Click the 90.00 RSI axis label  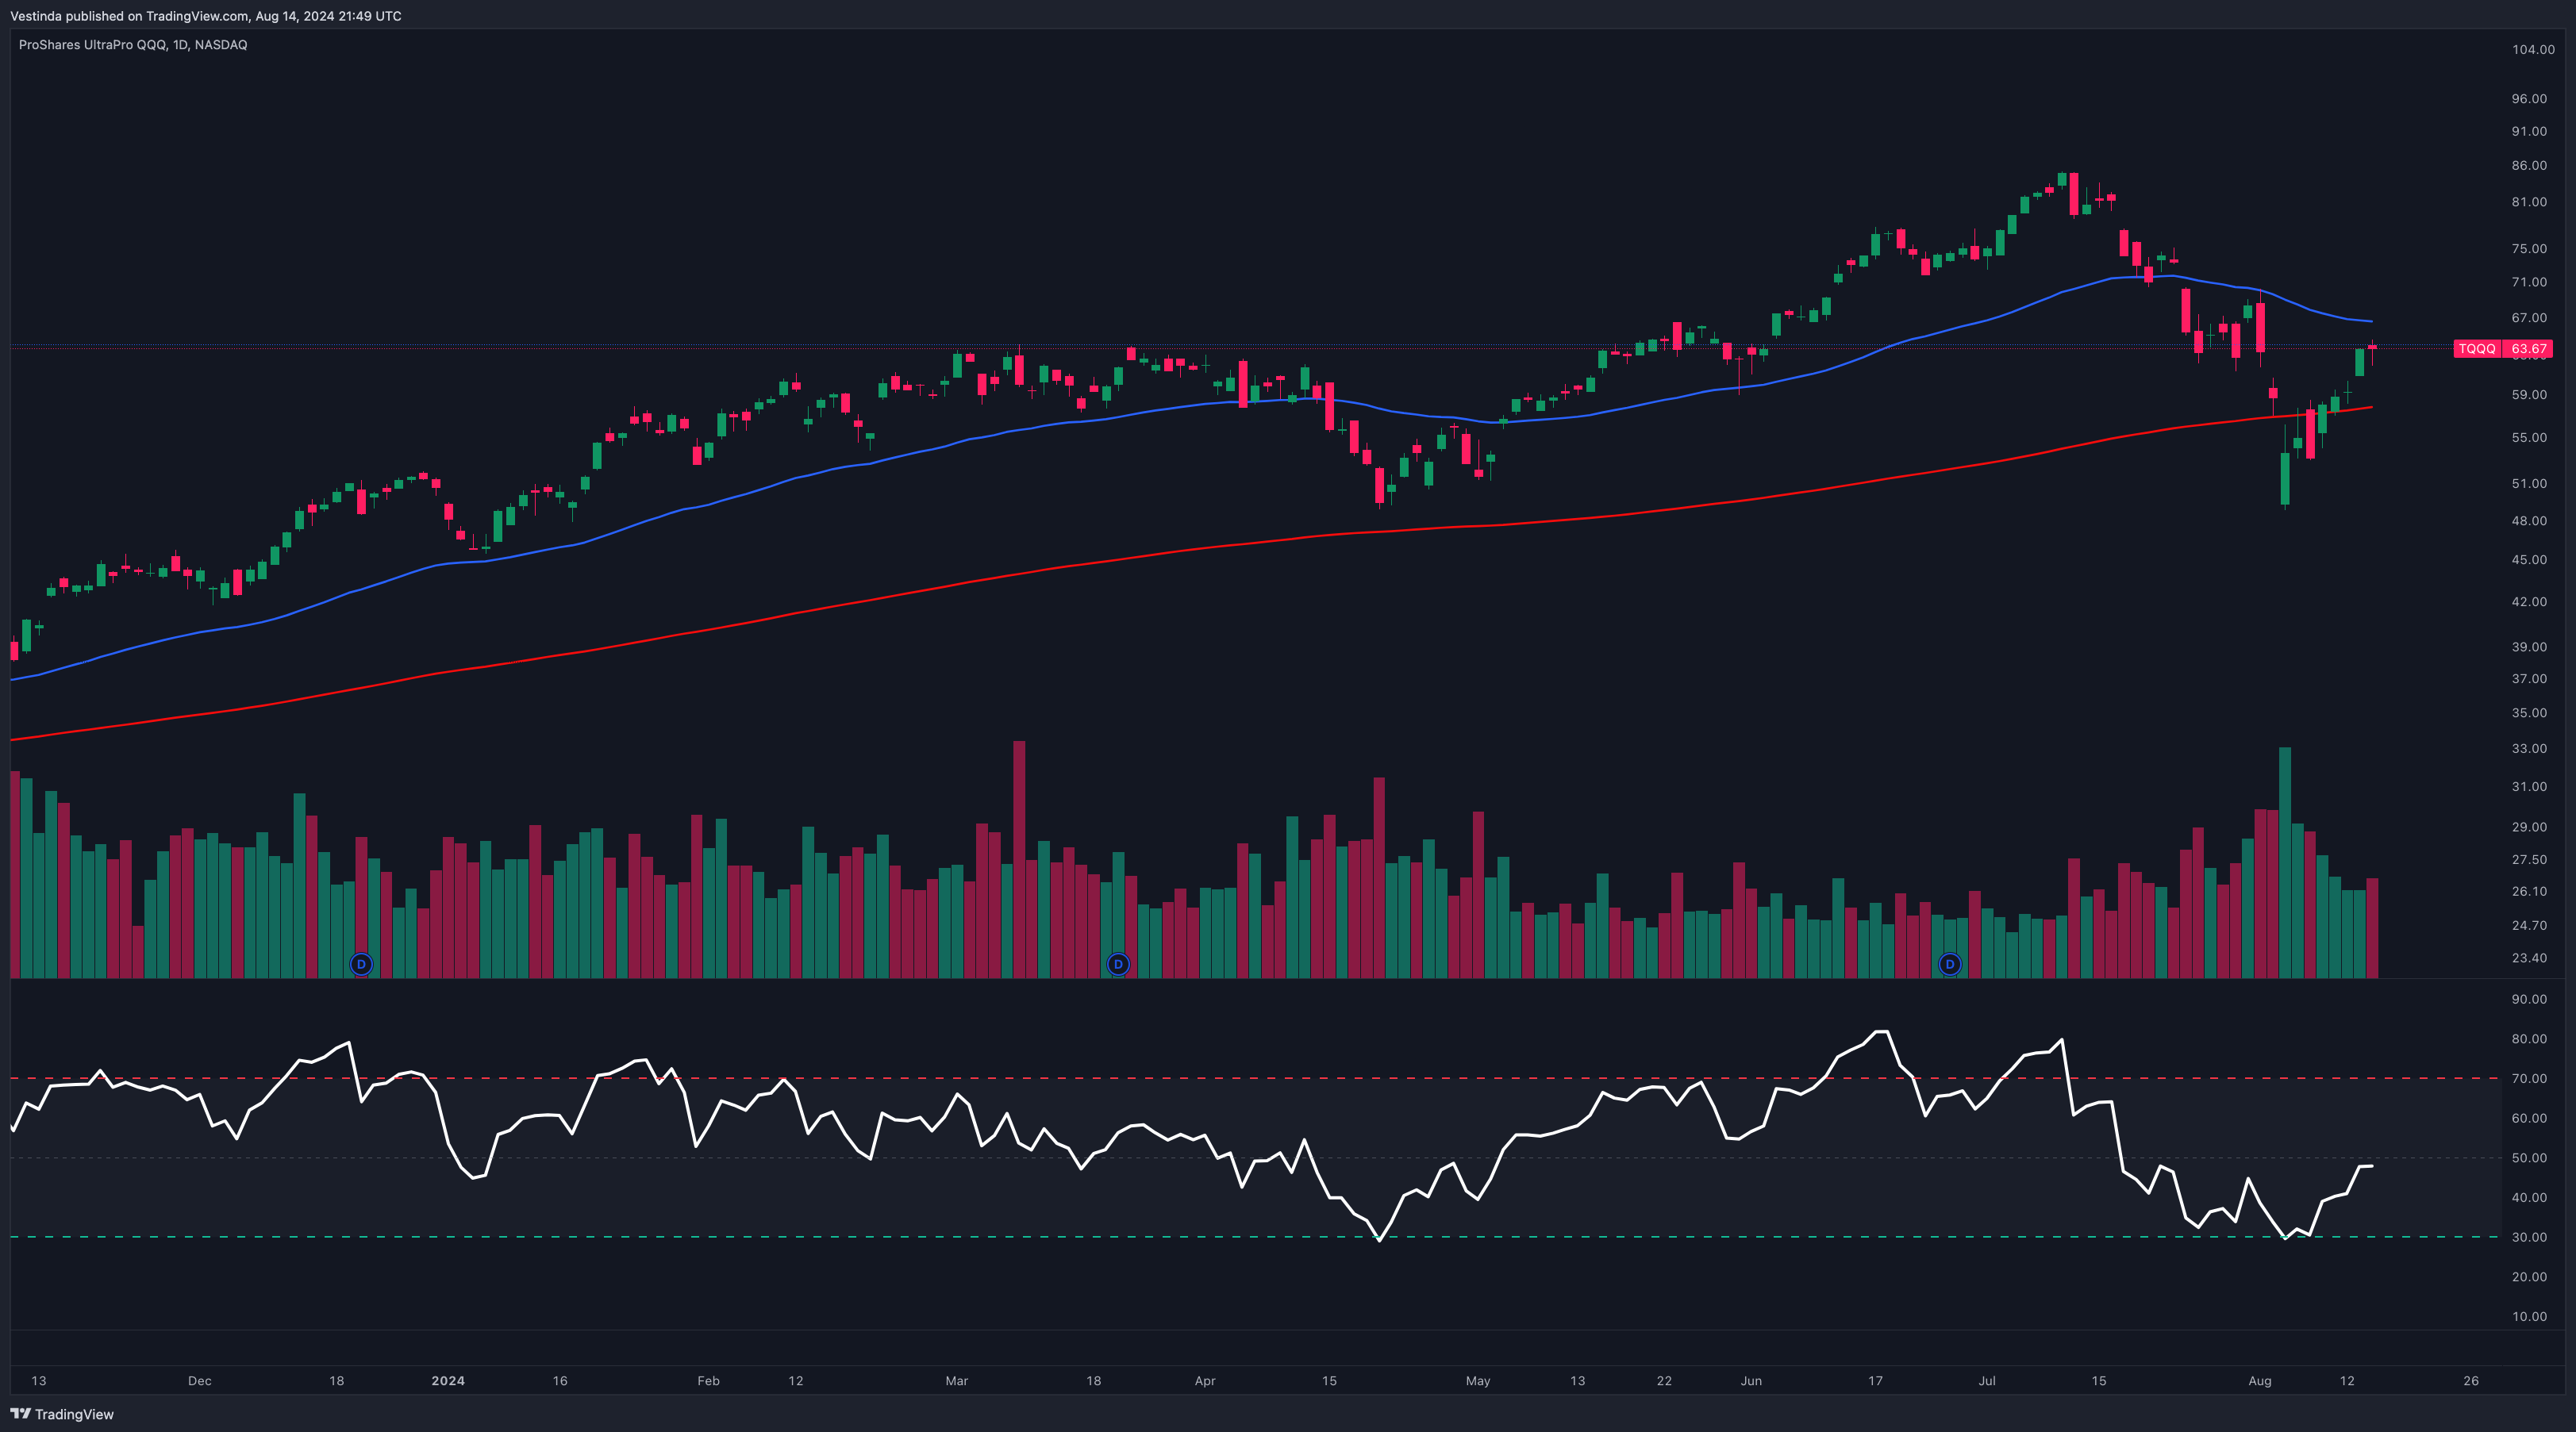(2529, 1000)
